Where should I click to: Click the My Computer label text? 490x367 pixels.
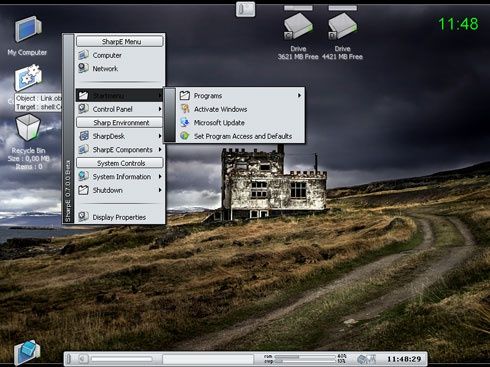(x=27, y=52)
